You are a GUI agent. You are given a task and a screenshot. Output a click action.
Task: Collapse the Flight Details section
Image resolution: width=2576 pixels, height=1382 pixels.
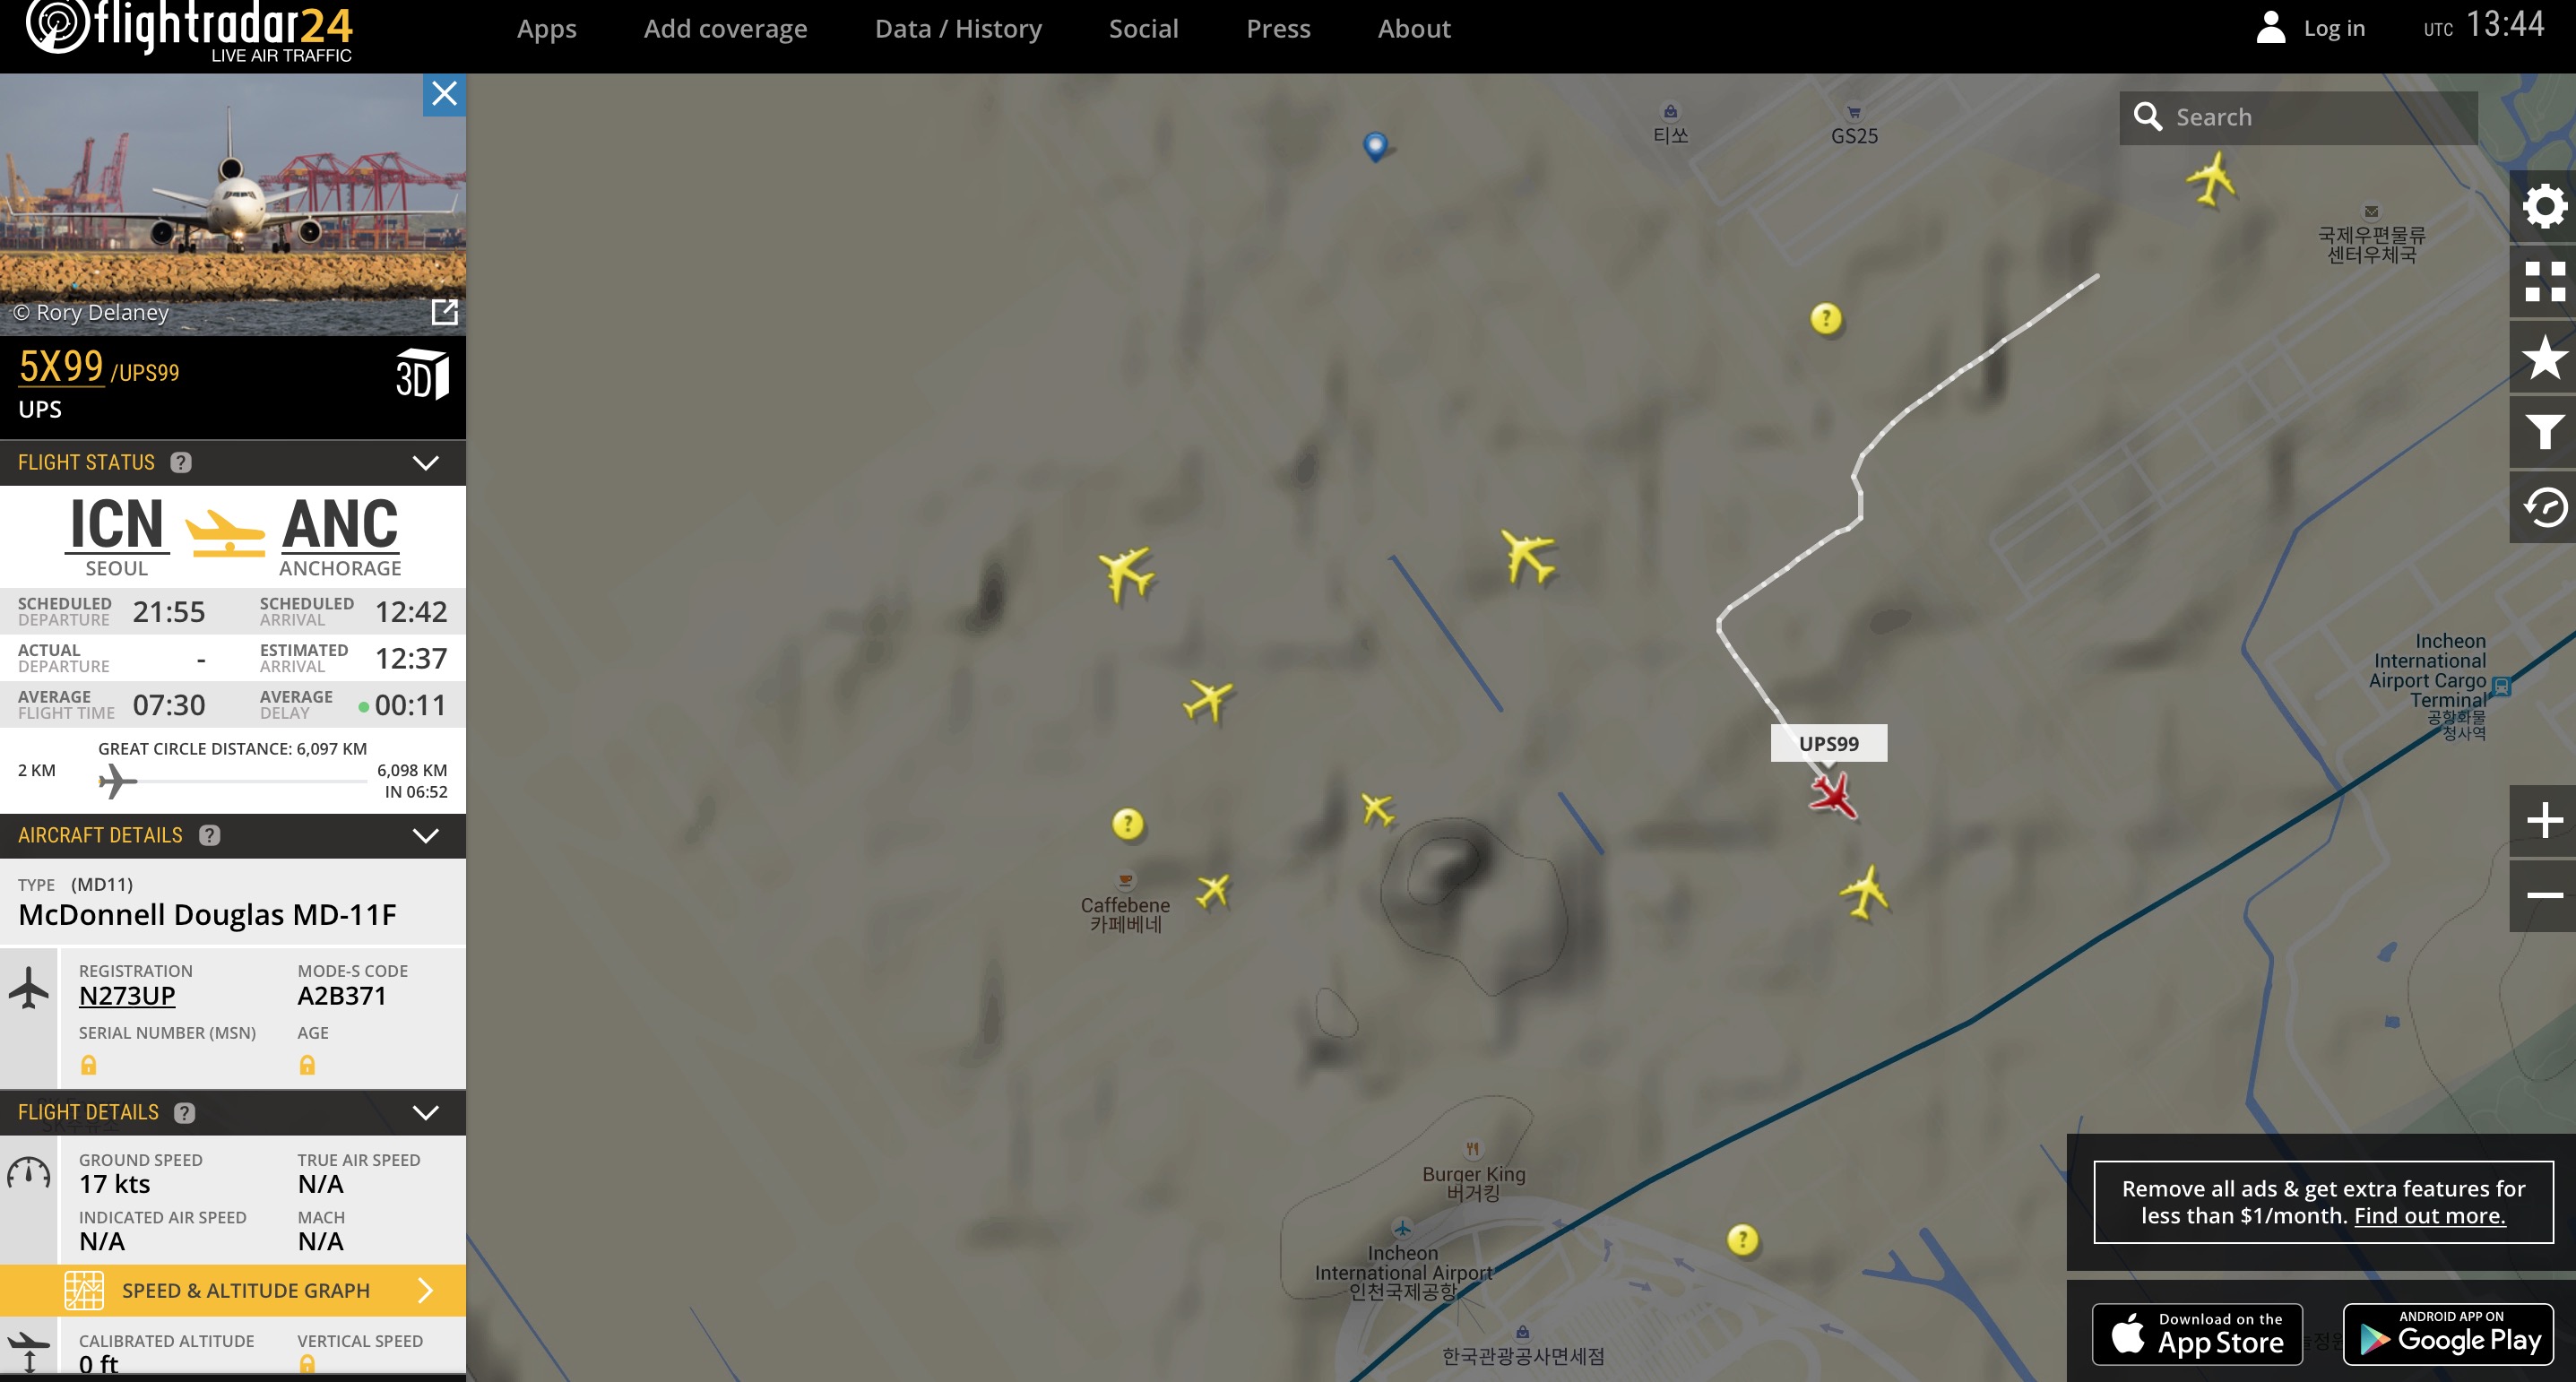[426, 1113]
